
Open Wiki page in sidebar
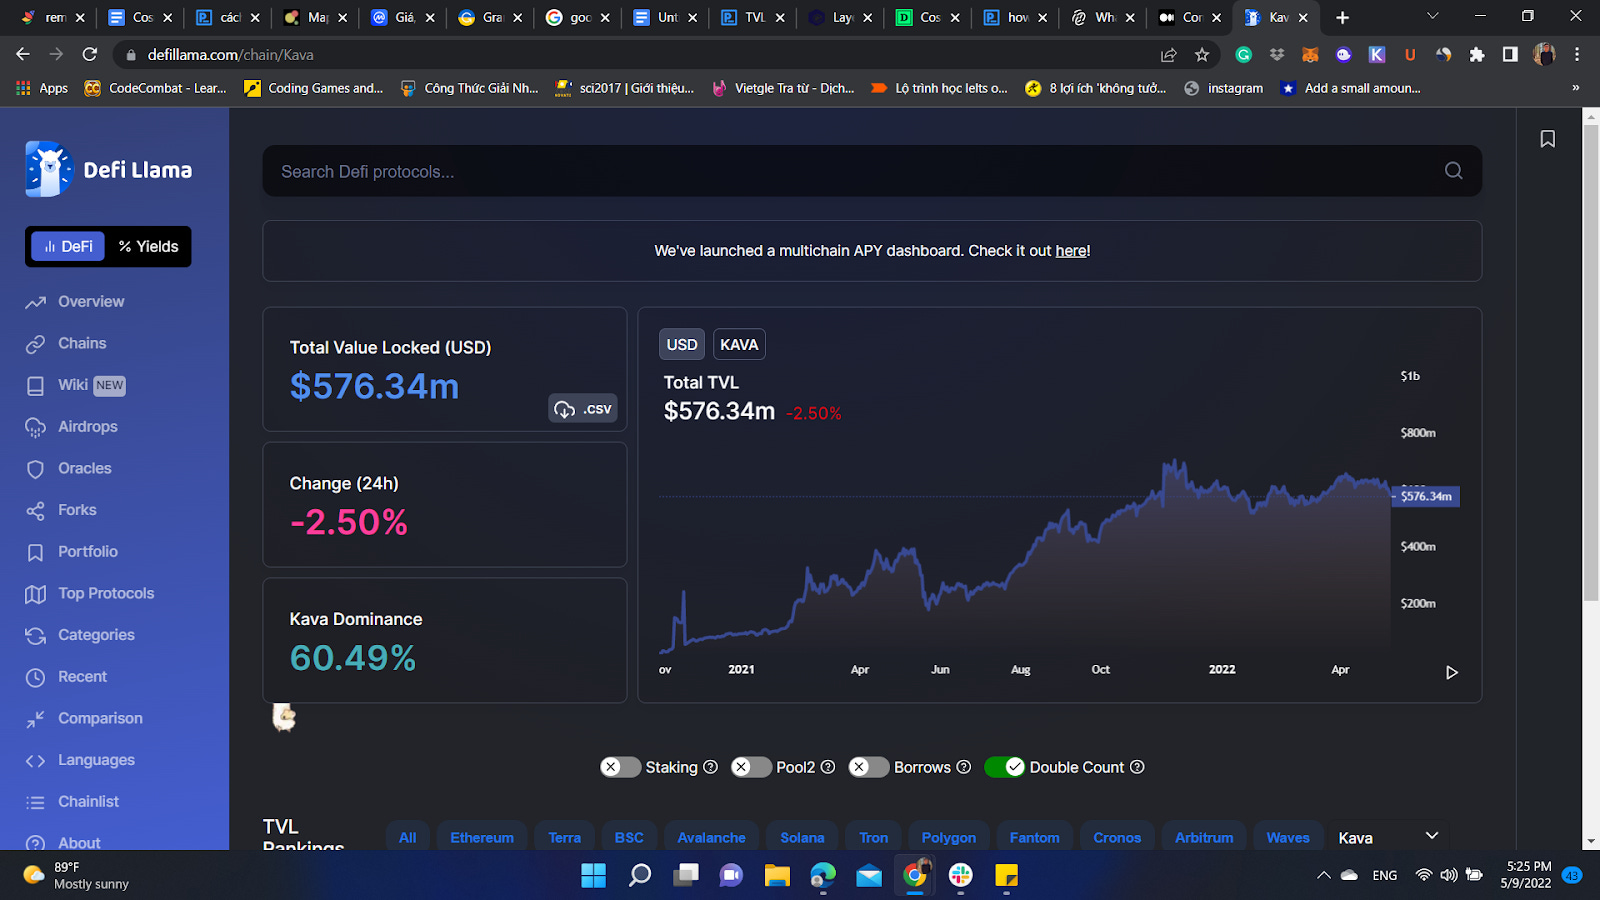[x=73, y=385]
